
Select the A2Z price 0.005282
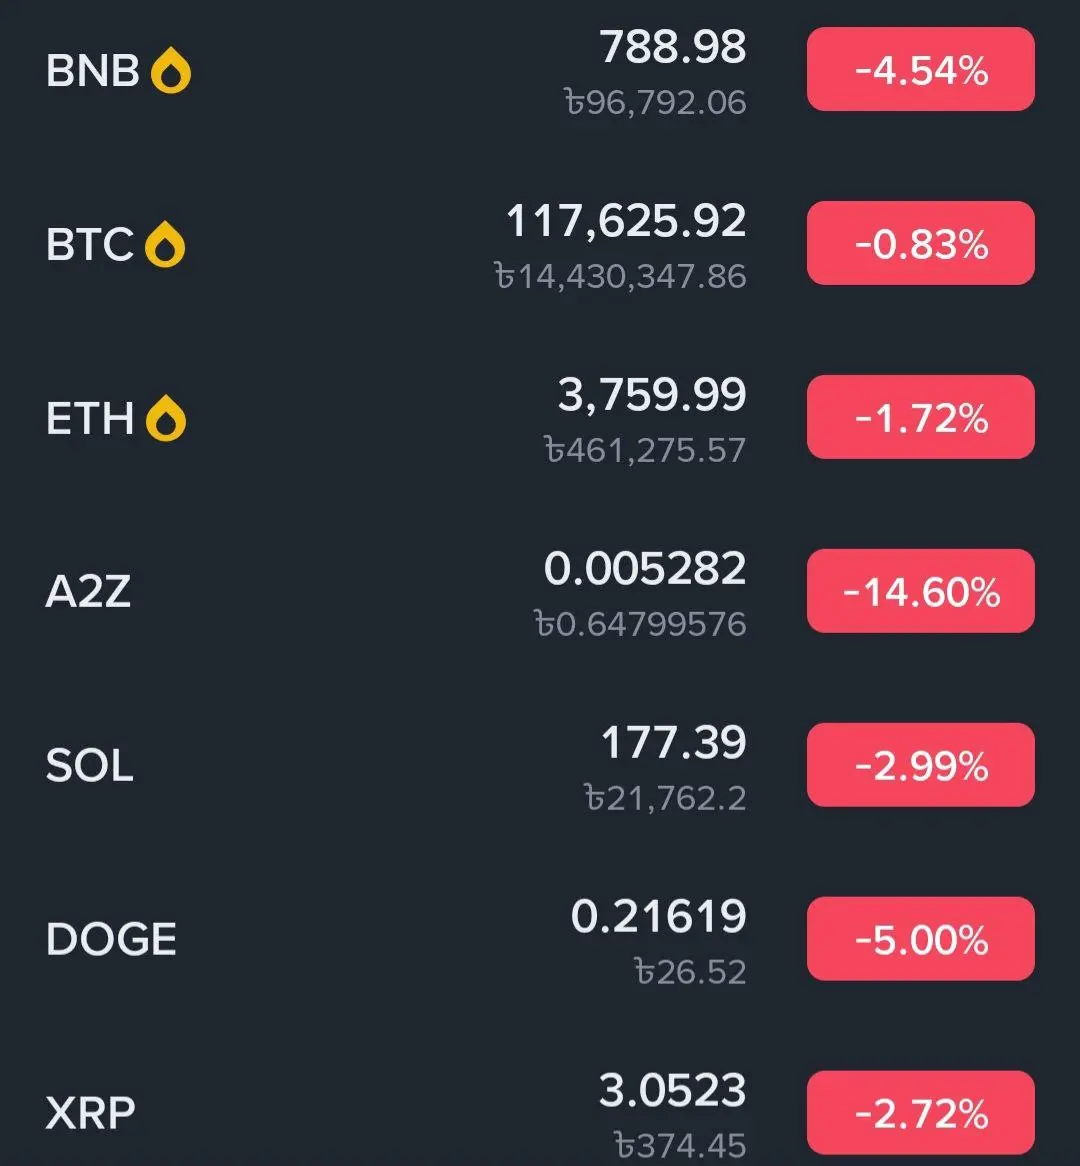click(x=645, y=569)
